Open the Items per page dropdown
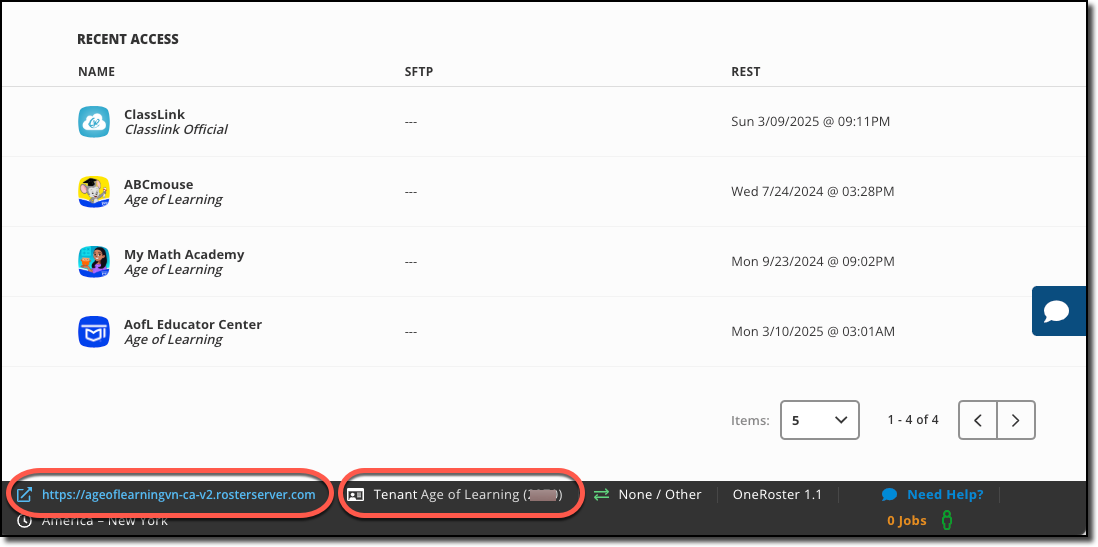This screenshot has width=1098, height=547. [819, 420]
